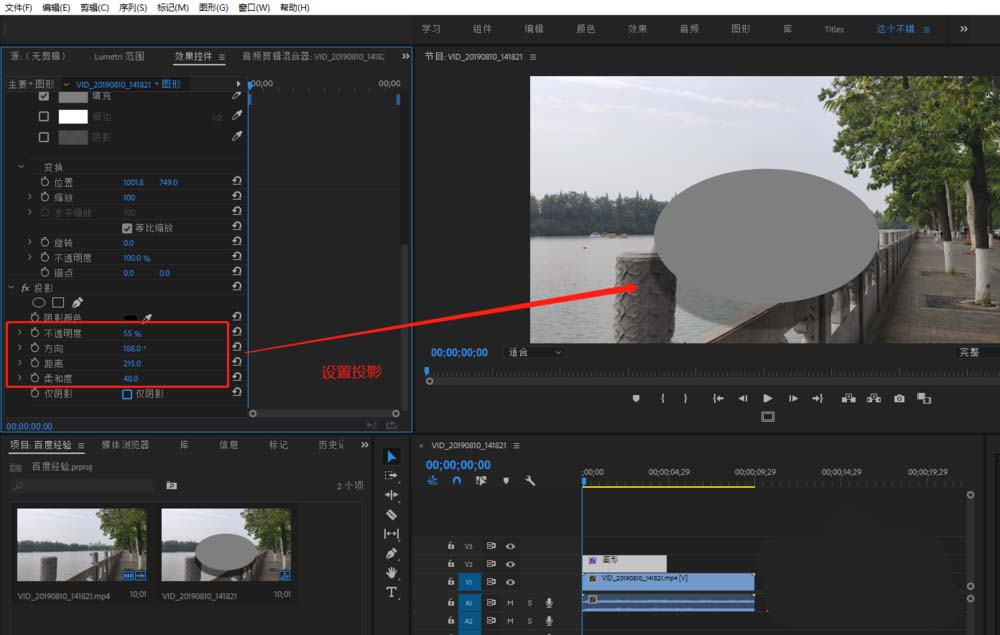
Task: Select the VID_20190810_141821.mp4 thumbnail
Action: click(82, 545)
